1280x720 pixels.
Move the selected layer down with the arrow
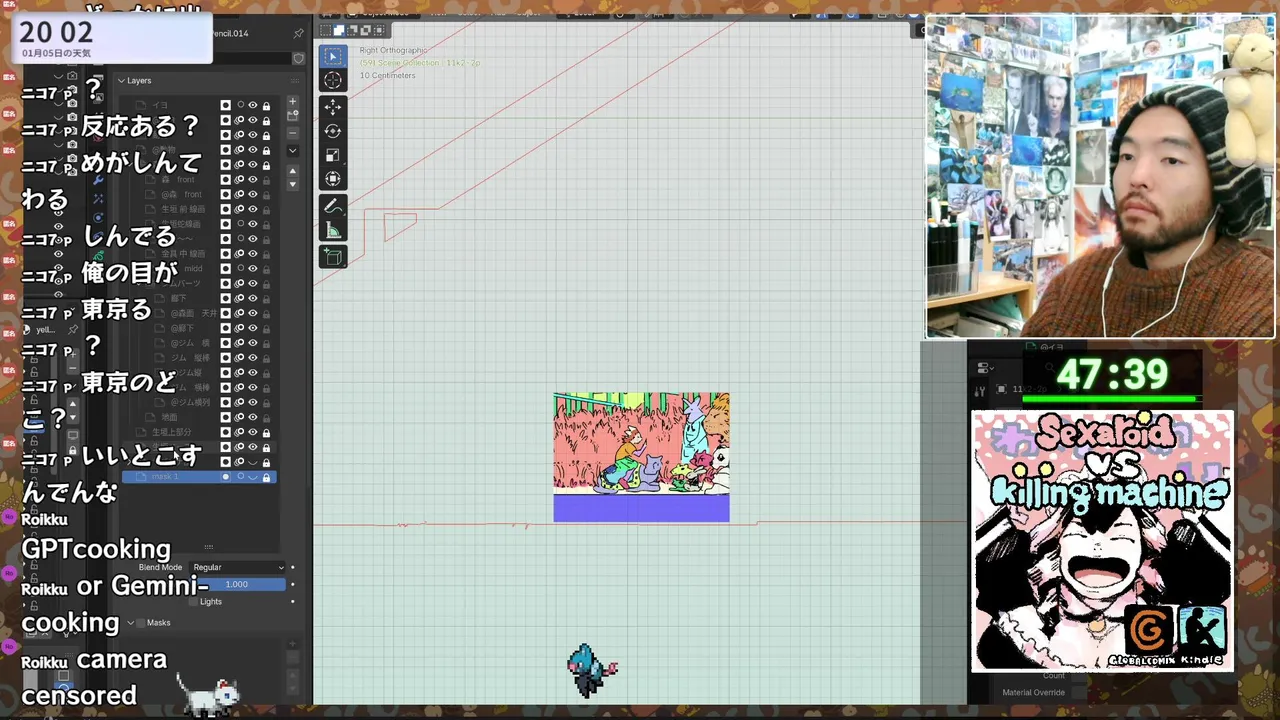tap(293, 185)
